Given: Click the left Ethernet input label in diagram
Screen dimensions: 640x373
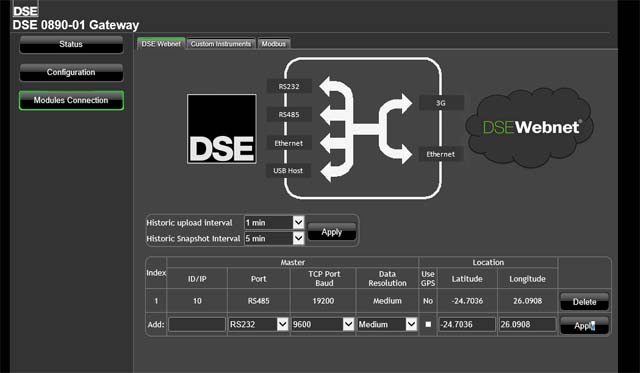Looking at the screenshot, I should [x=289, y=143].
